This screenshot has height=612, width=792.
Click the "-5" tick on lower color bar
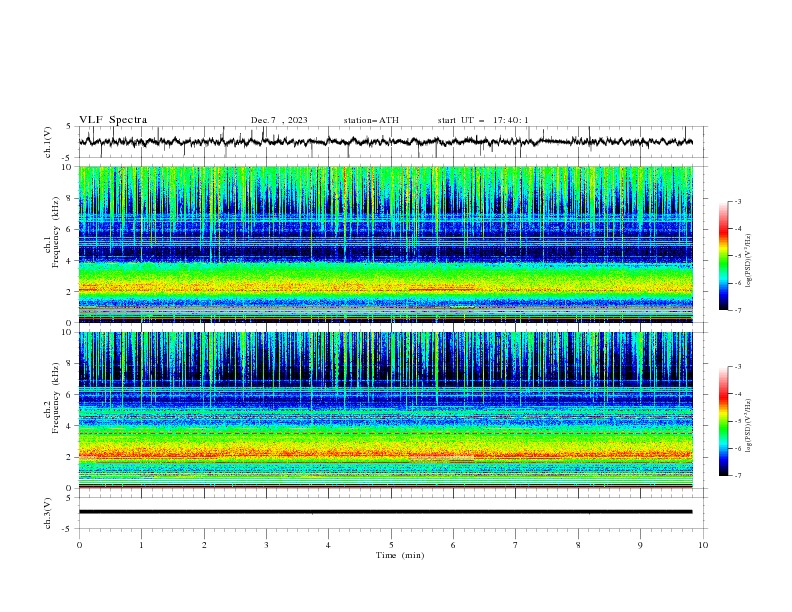coord(738,421)
